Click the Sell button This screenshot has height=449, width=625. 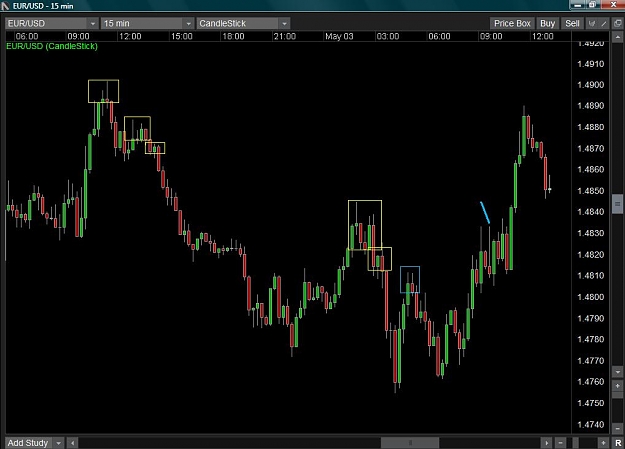(572, 24)
